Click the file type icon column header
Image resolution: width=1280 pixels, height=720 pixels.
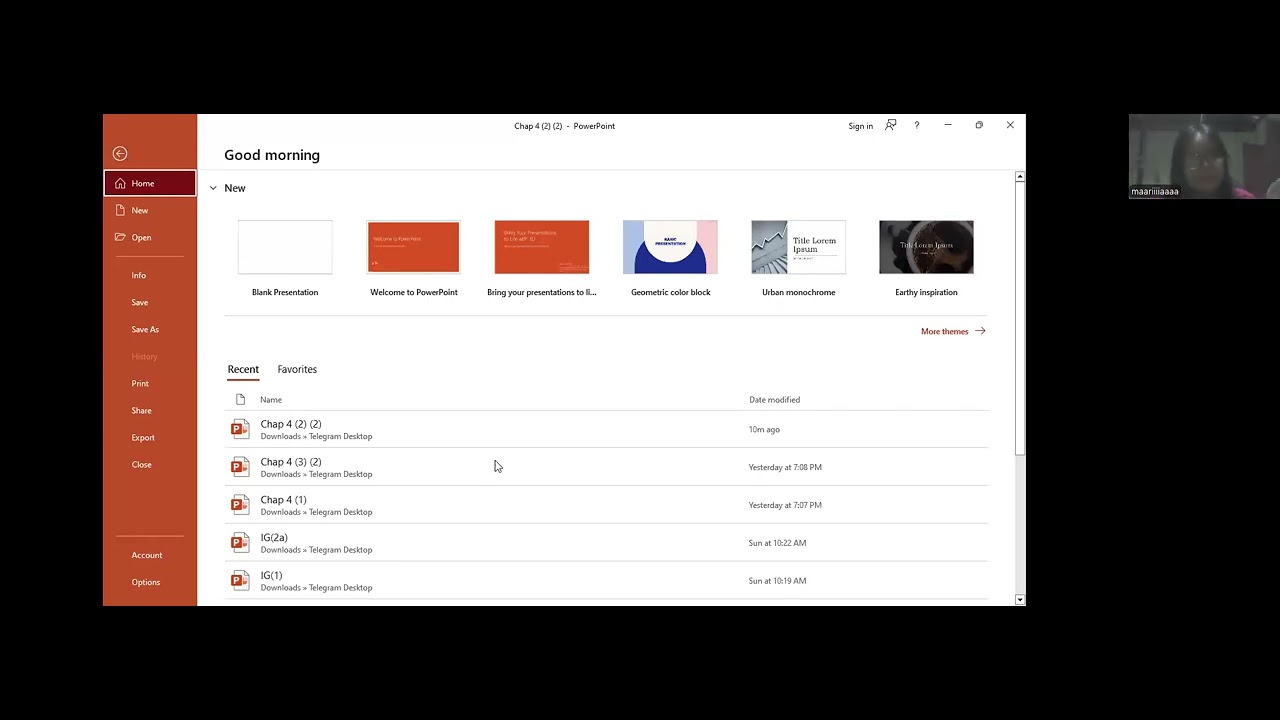tap(240, 400)
